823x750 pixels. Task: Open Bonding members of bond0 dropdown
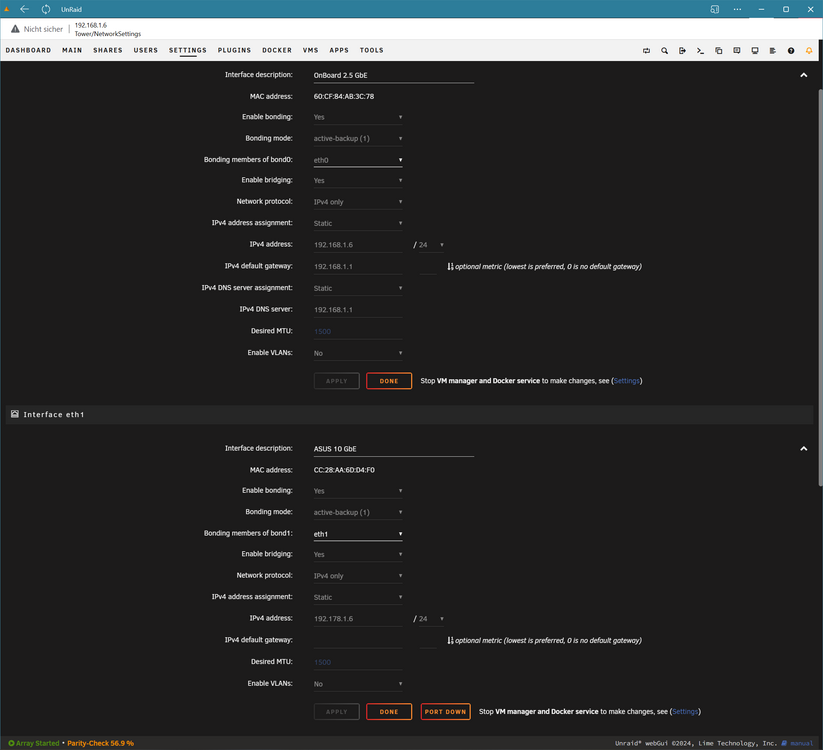(x=358, y=160)
